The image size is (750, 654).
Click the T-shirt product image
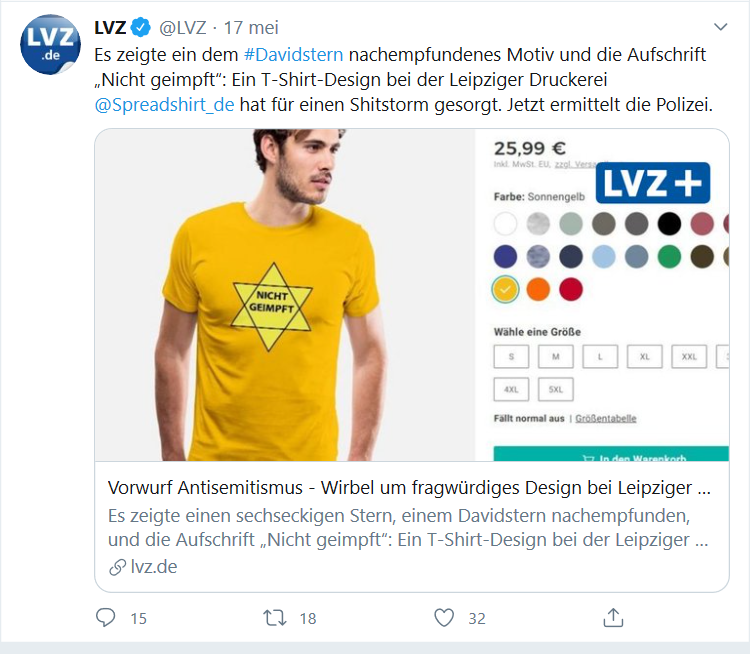(285, 295)
